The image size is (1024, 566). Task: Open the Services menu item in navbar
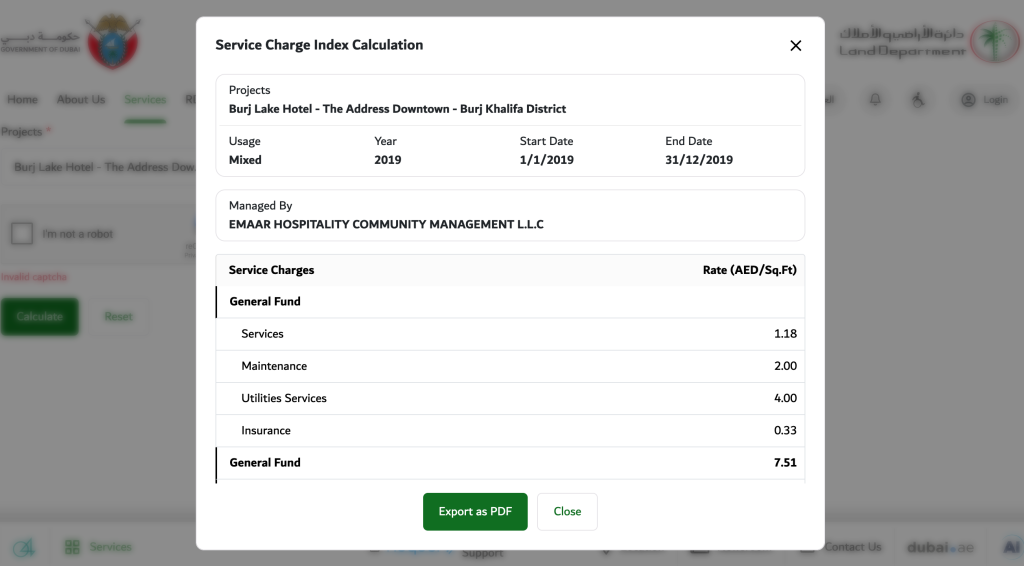pos(145,99)
